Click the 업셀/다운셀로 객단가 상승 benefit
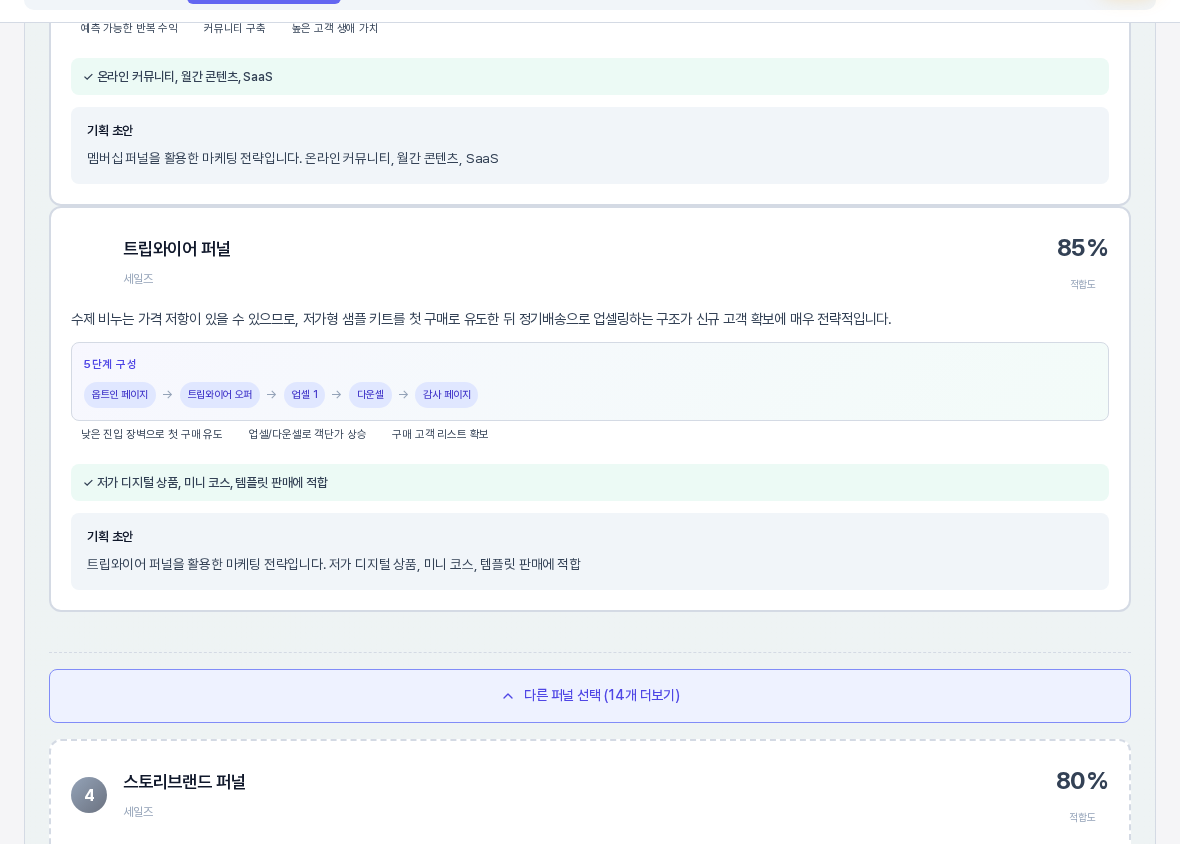 (307, 434)
